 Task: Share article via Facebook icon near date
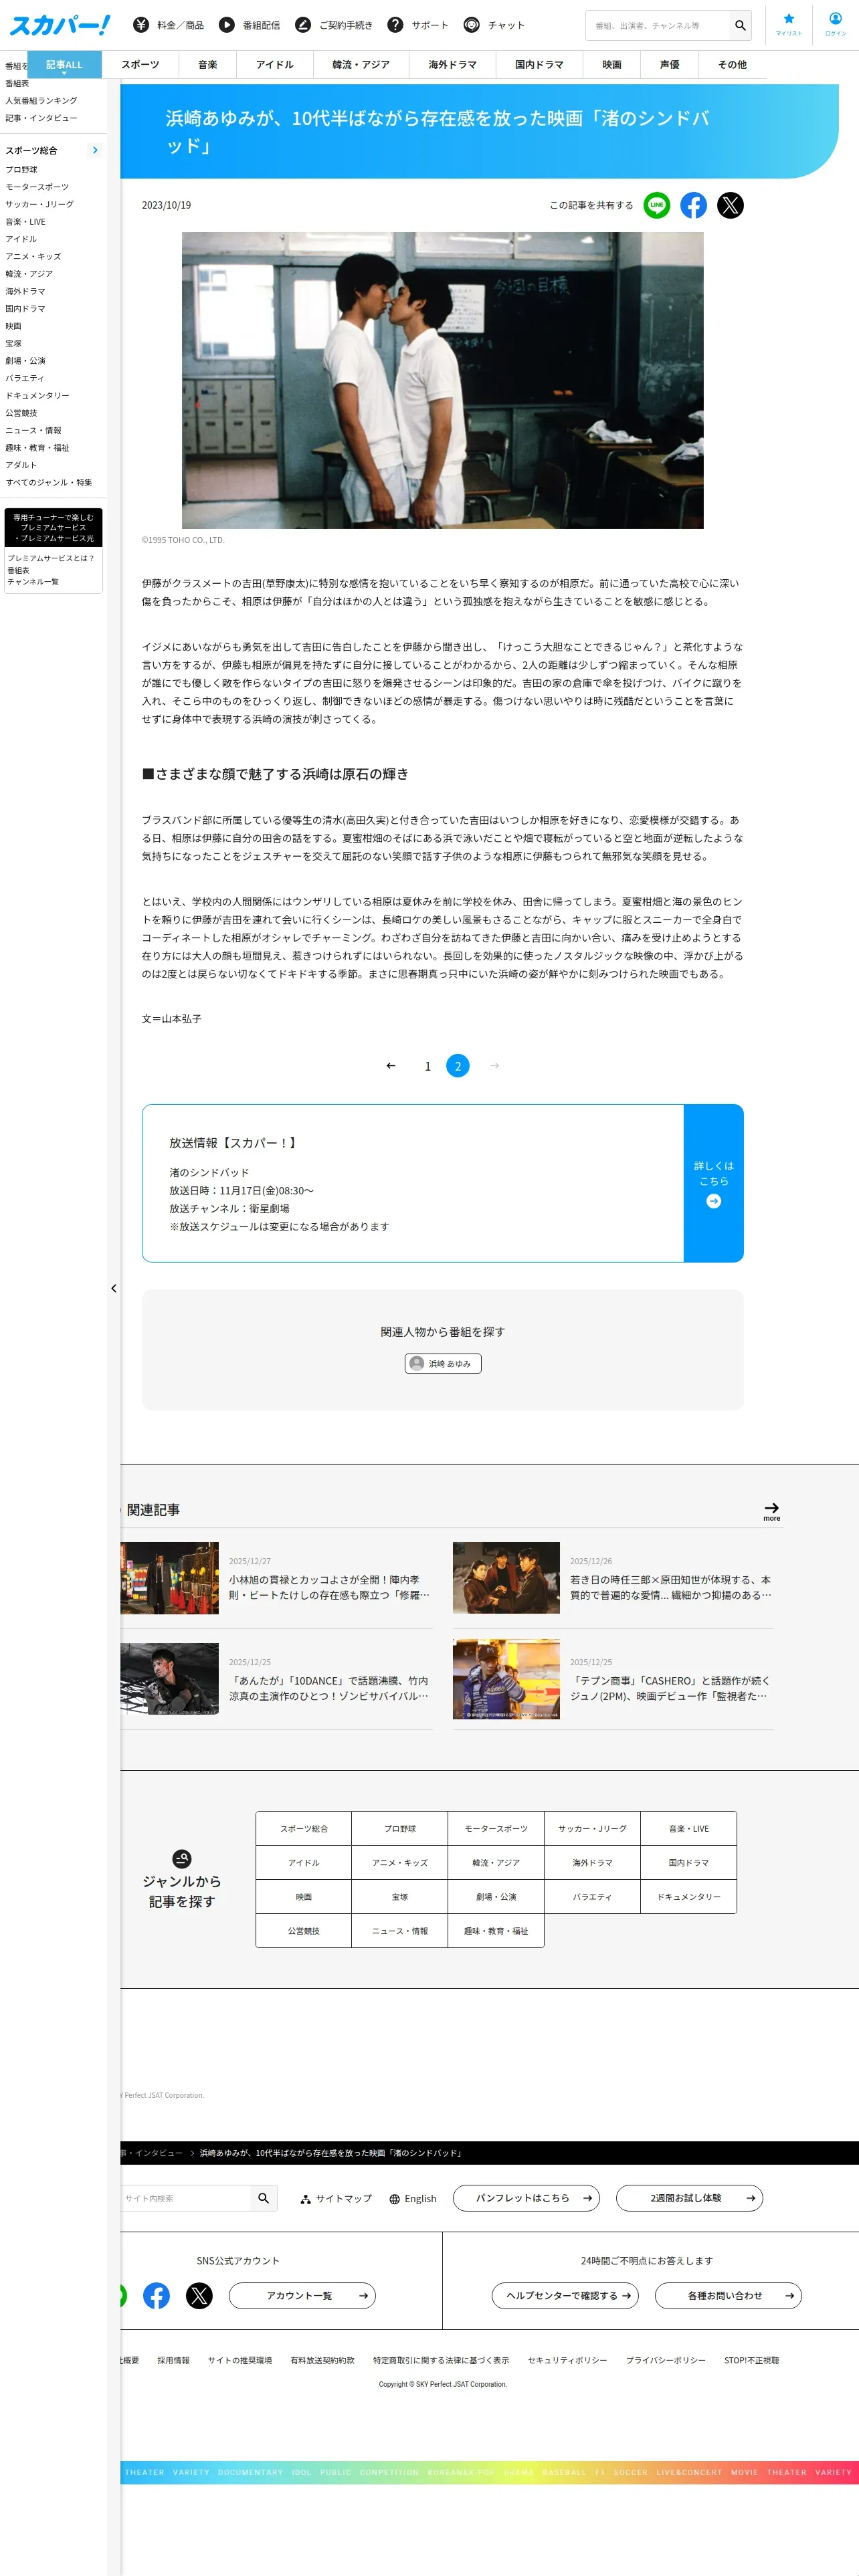(x=694, y=205)
